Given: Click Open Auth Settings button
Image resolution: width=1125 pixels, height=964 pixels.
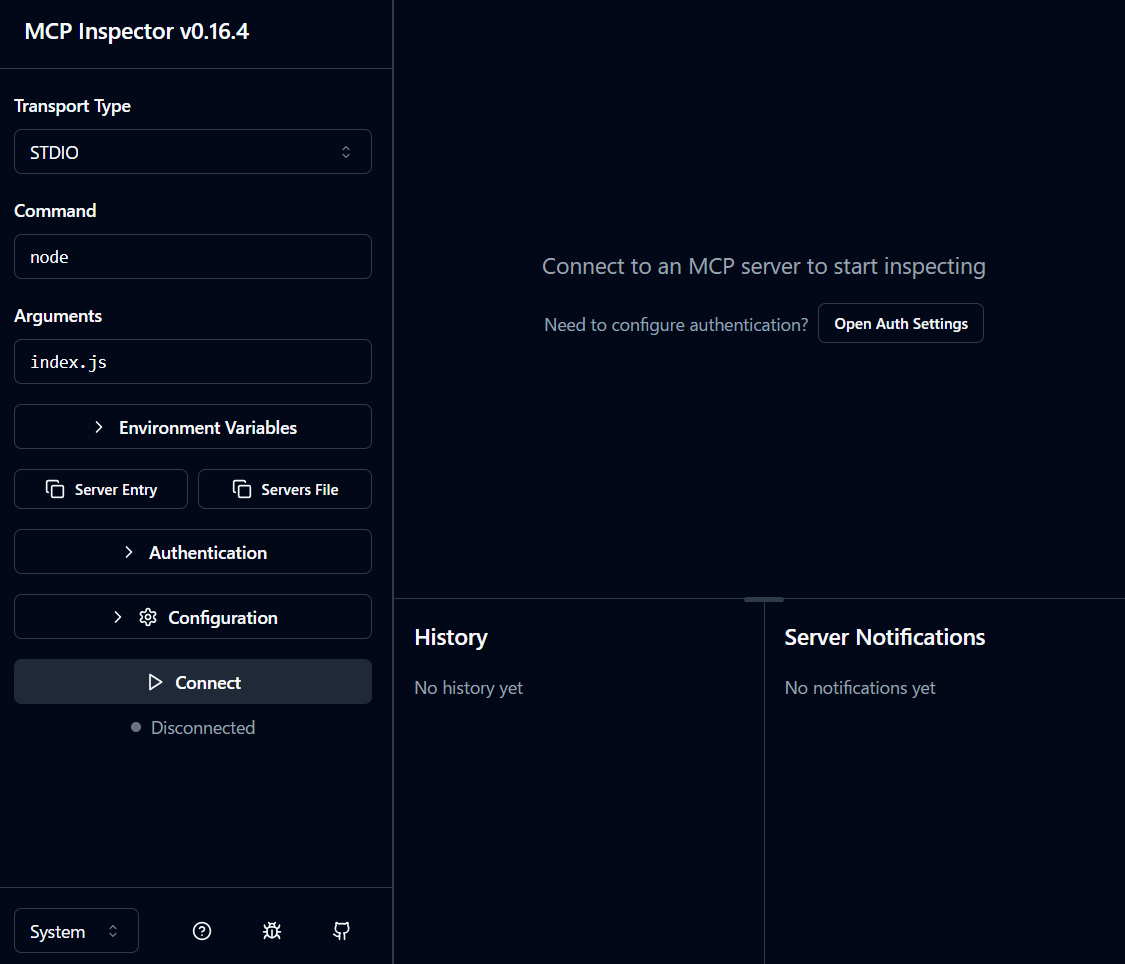Looking at the screenshot, I should 900,323.
